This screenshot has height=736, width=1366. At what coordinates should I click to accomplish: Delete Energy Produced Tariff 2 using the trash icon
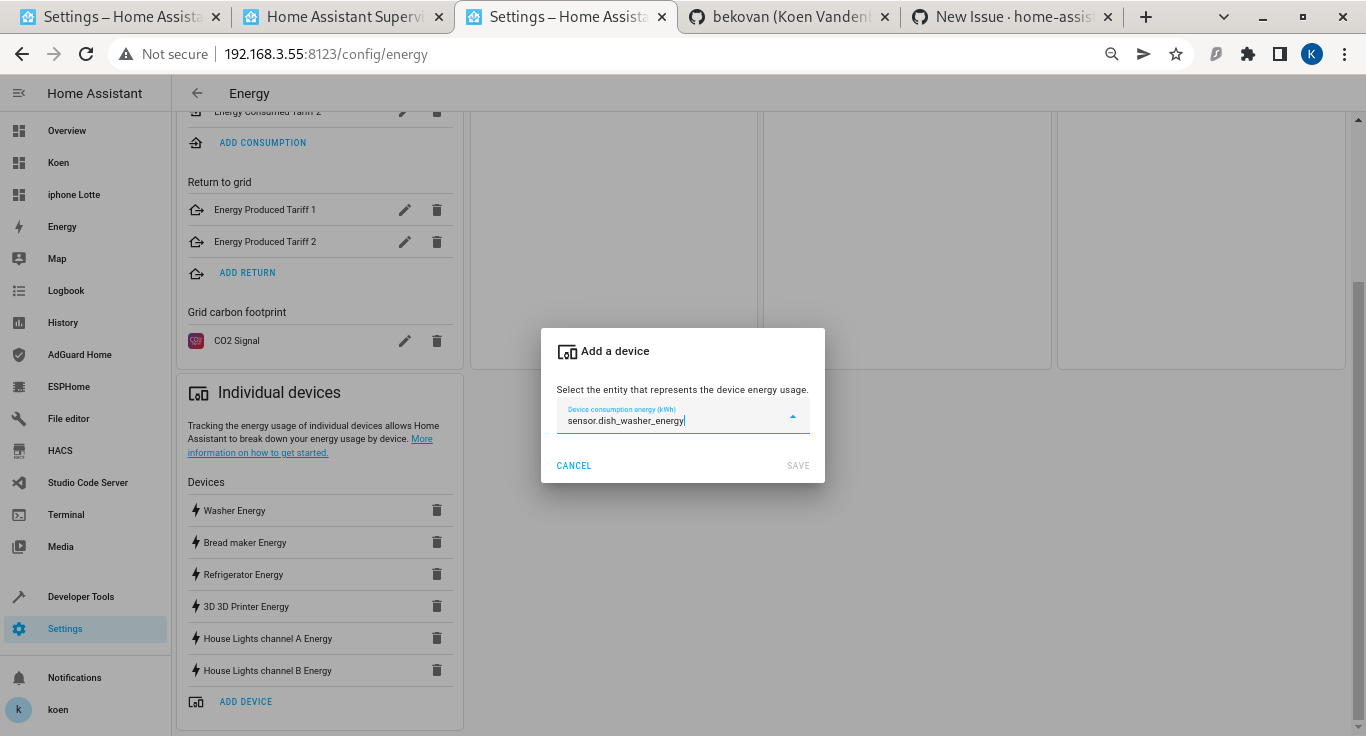(437, 241)
